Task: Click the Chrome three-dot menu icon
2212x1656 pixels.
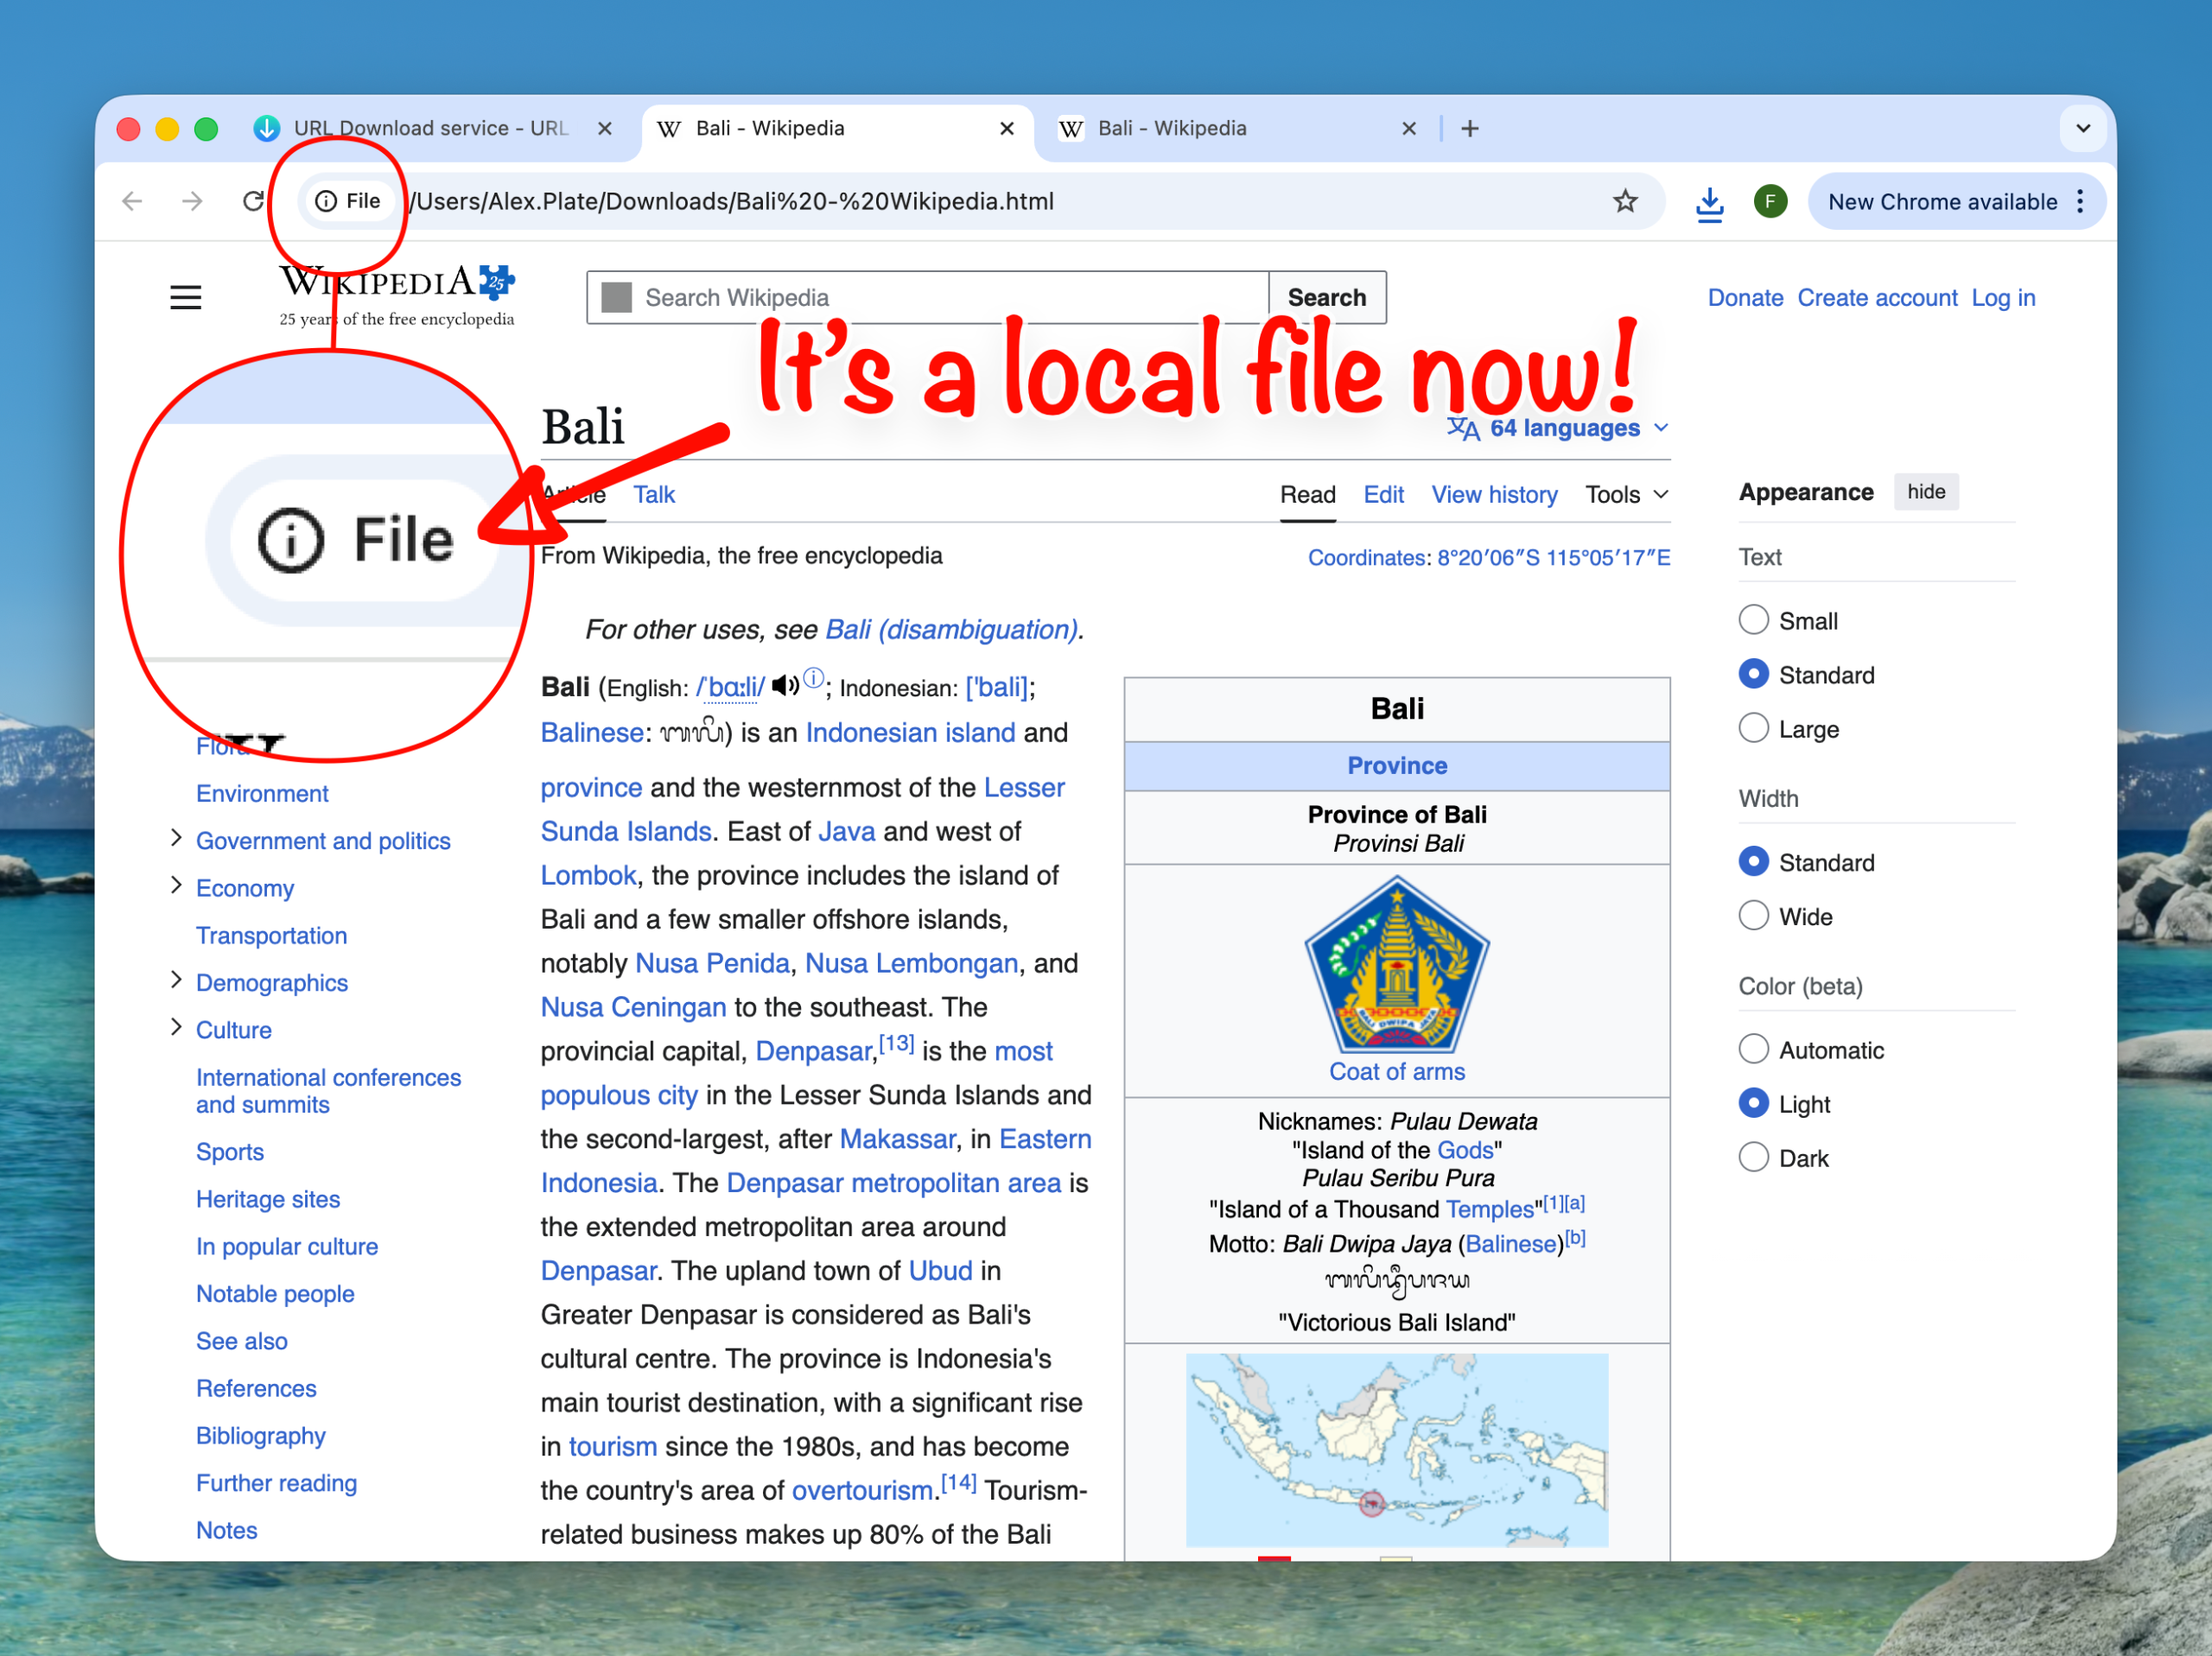Action: tap(2080, 201)
